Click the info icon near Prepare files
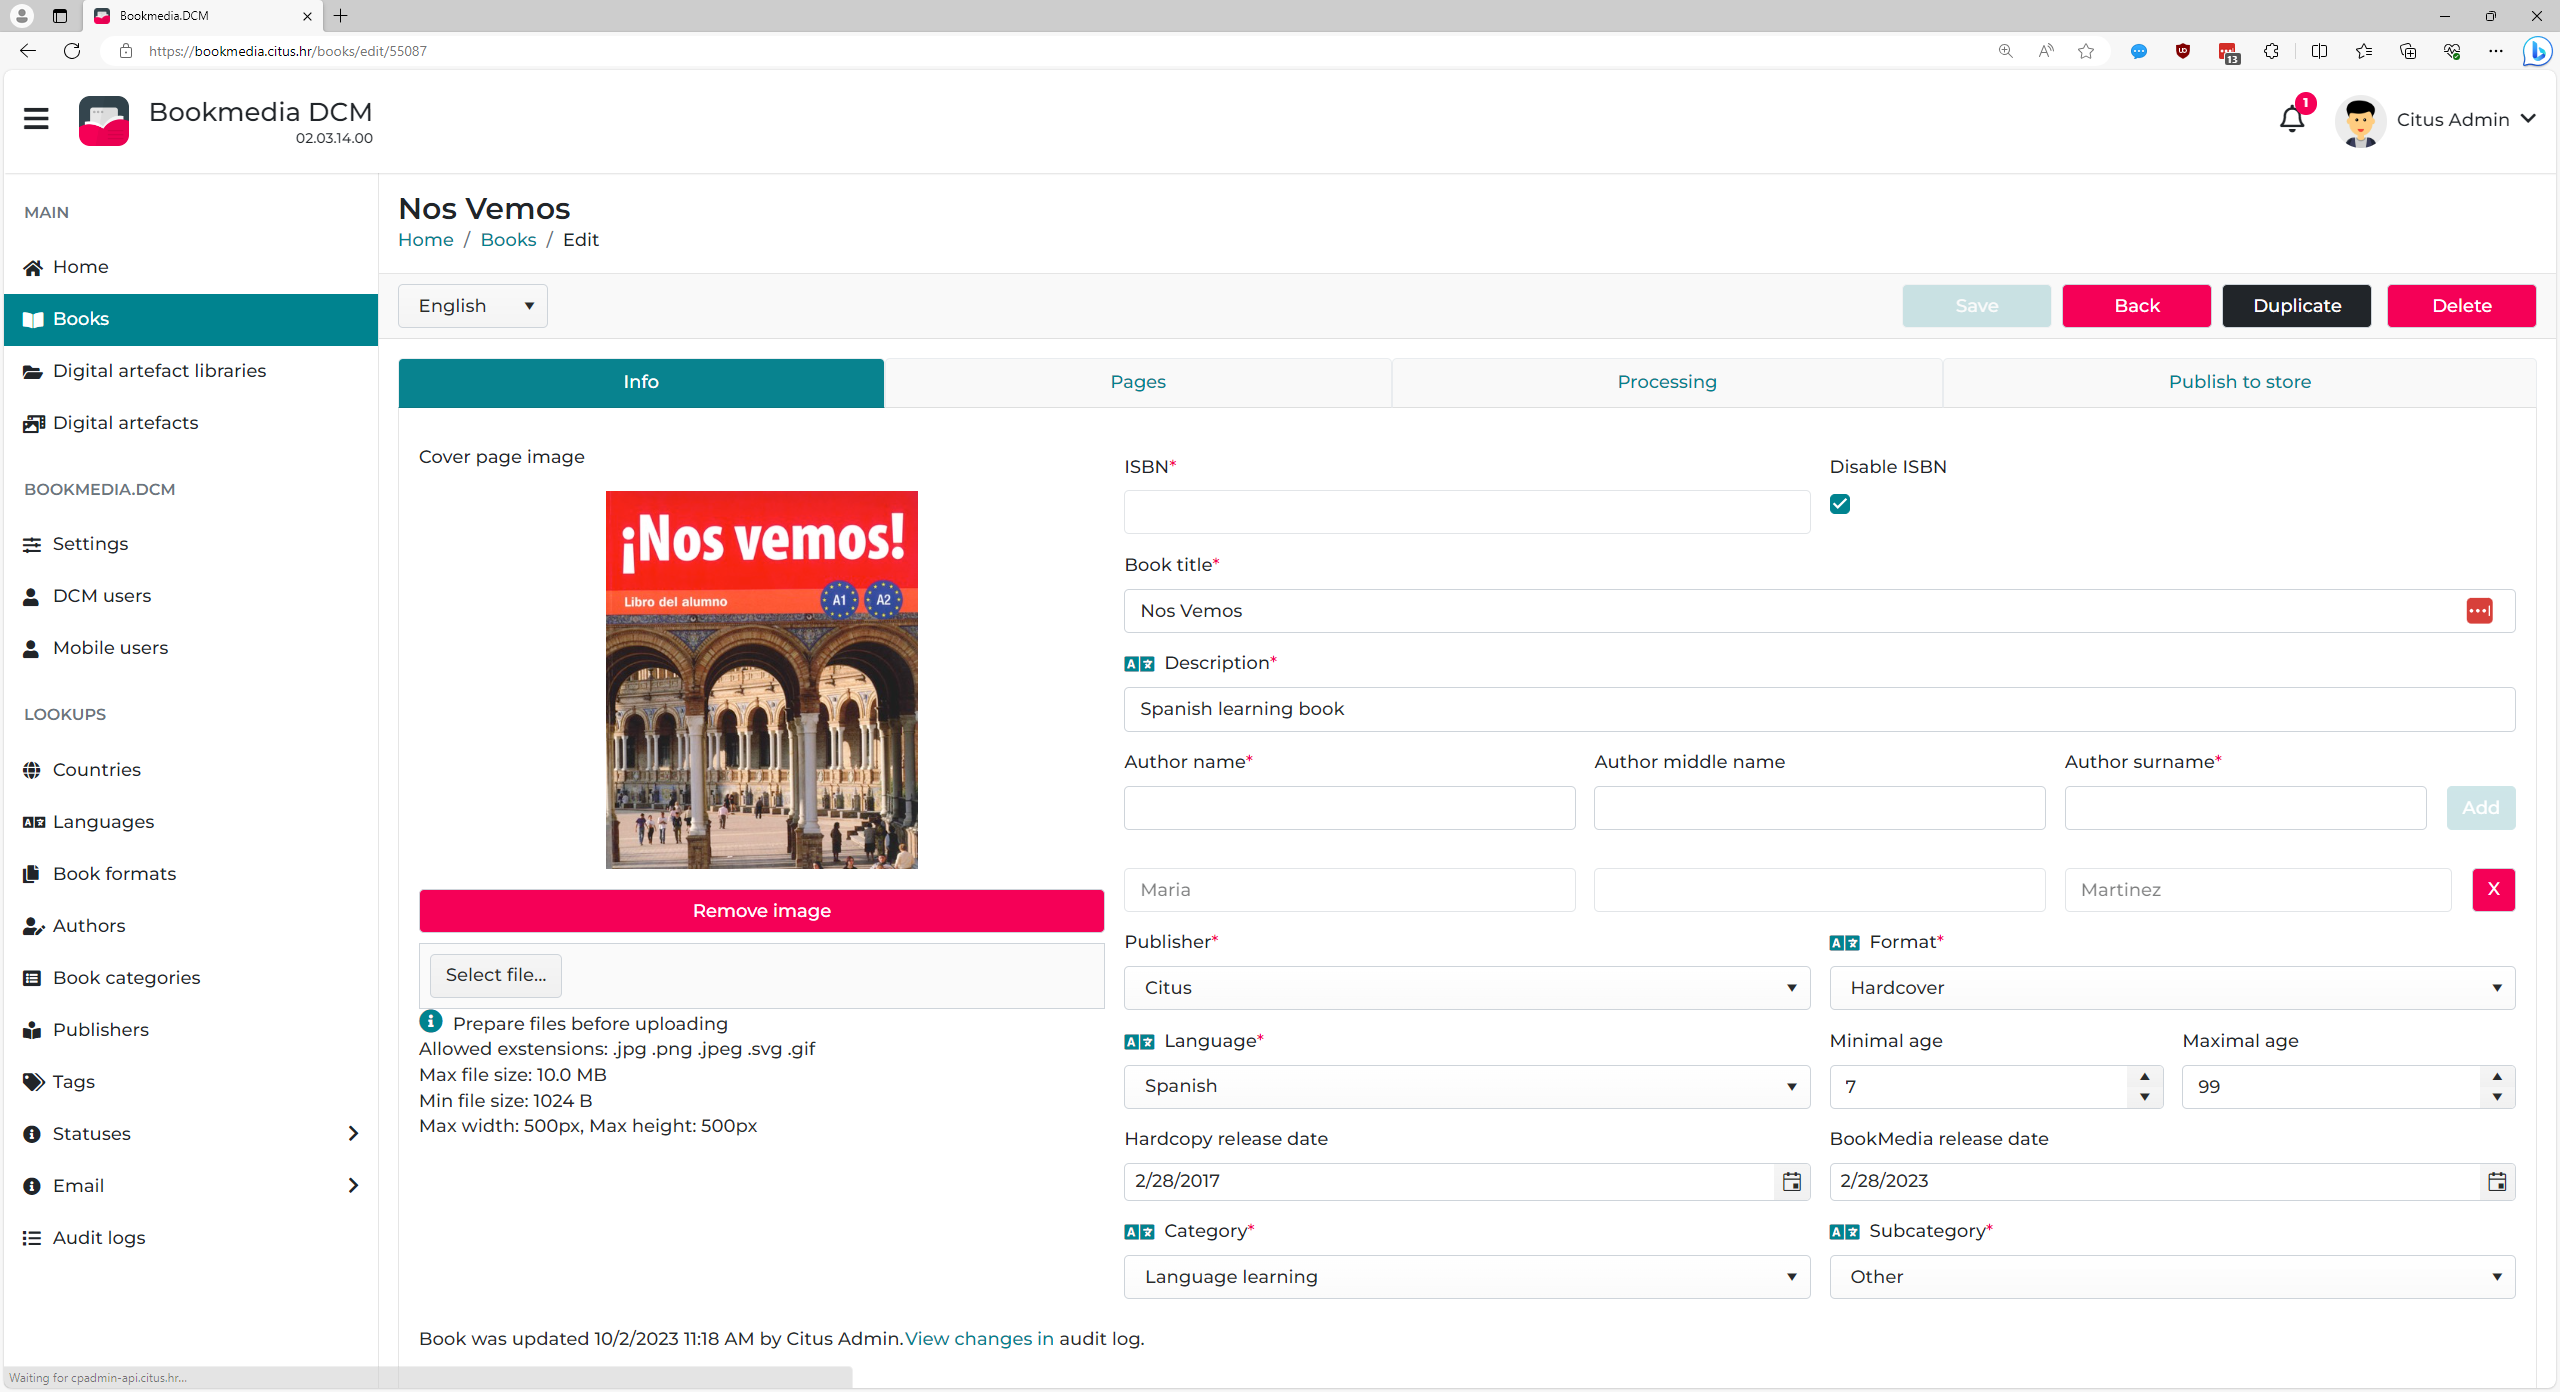The width and height of the screenshot is (2560, 1392). coord(431,1022)
